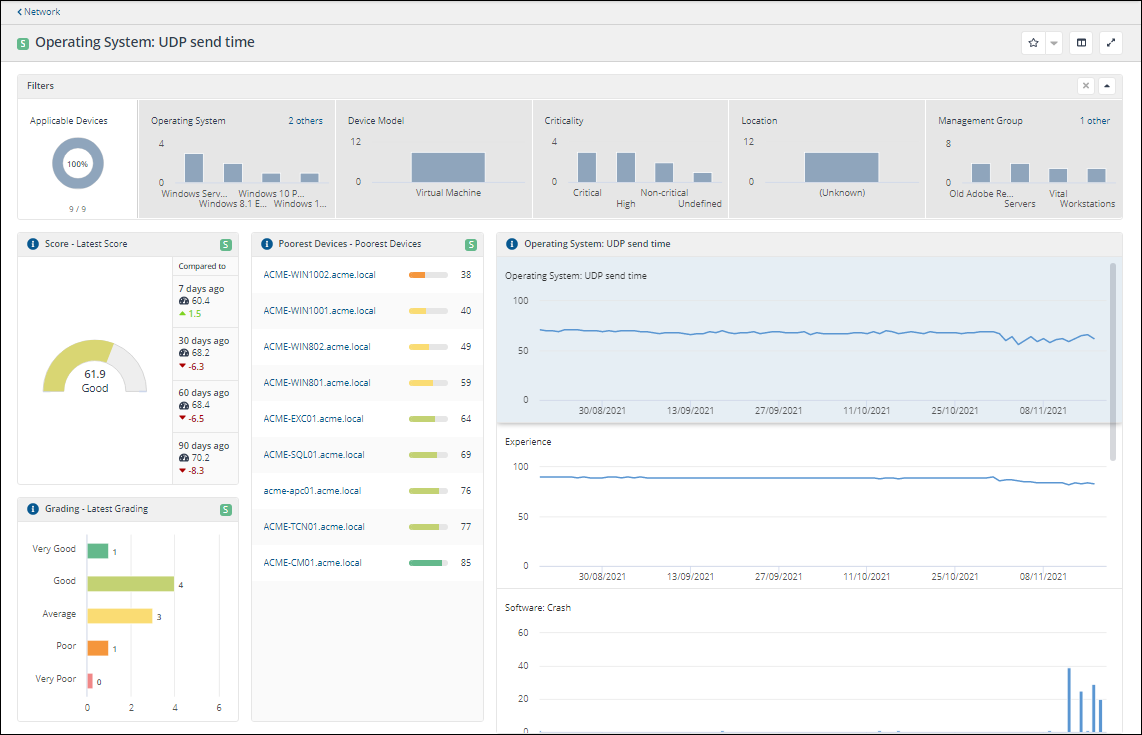1142x735 pixels.
Task: Filter by Virtual Machine bar in Device Model
Action: [x=448, y=168]
